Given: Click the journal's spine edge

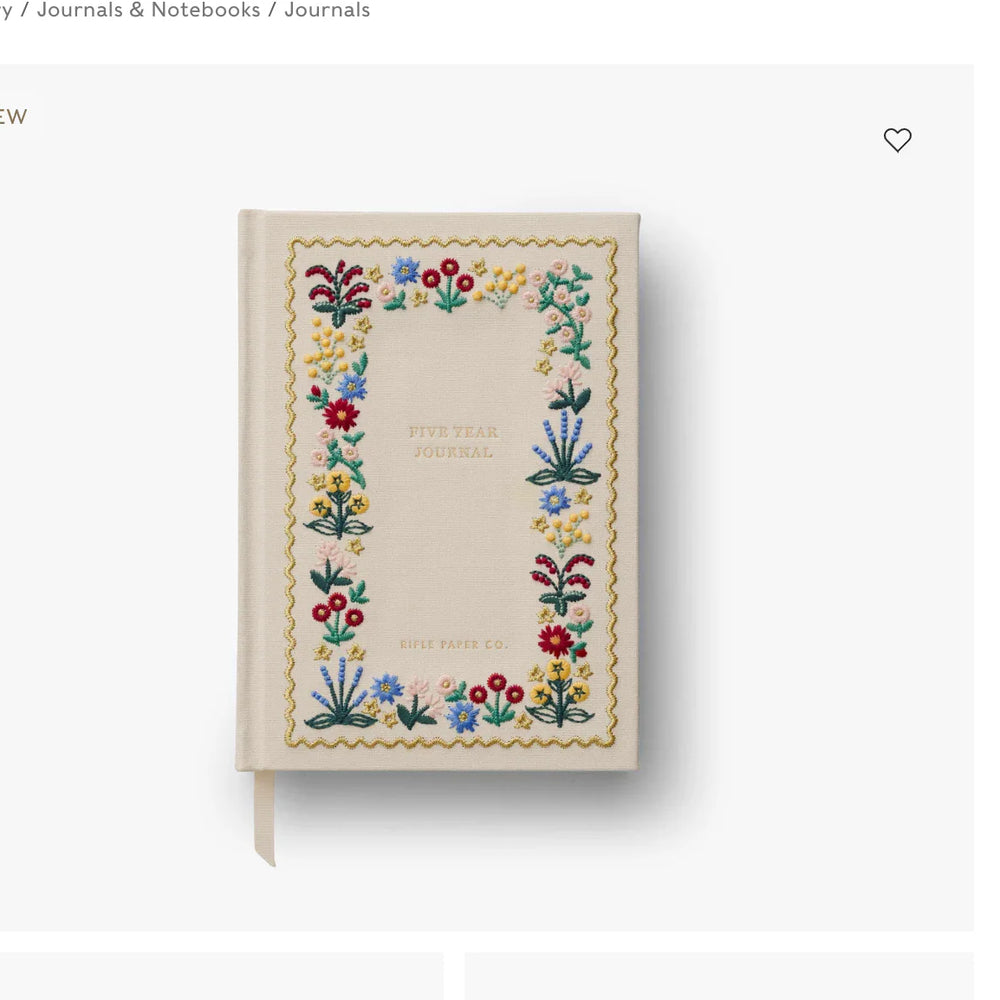Looking at the screenshot, I should coord(249,490).
